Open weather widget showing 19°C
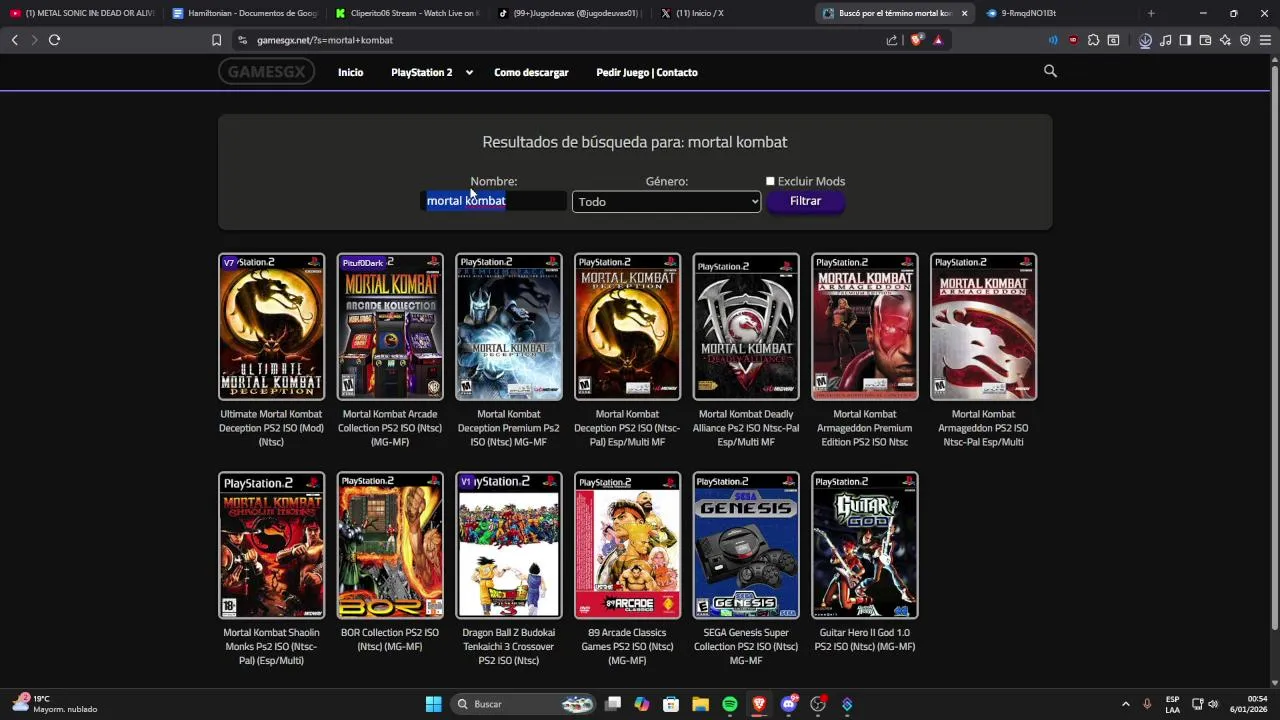 pos(55,704)
